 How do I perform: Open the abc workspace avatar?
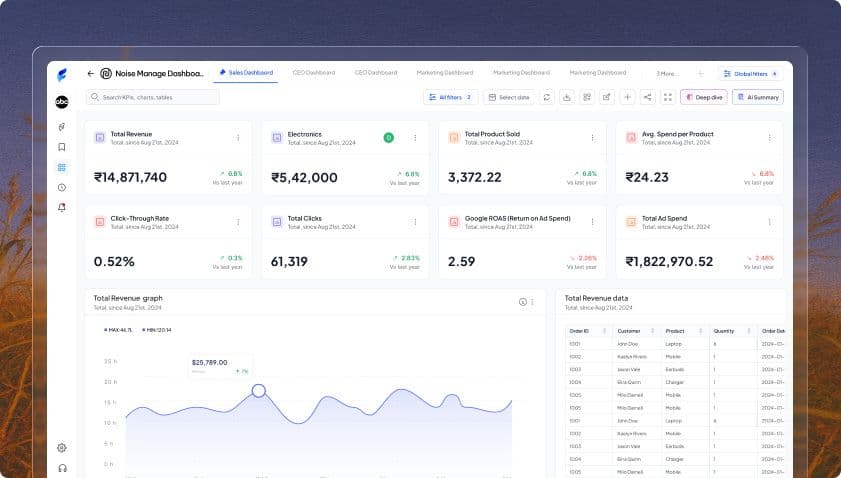tap(62, 101)
